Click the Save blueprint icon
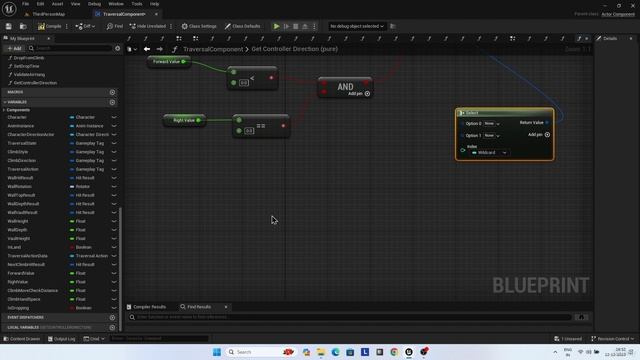640x360 pixels. [9, 26]
